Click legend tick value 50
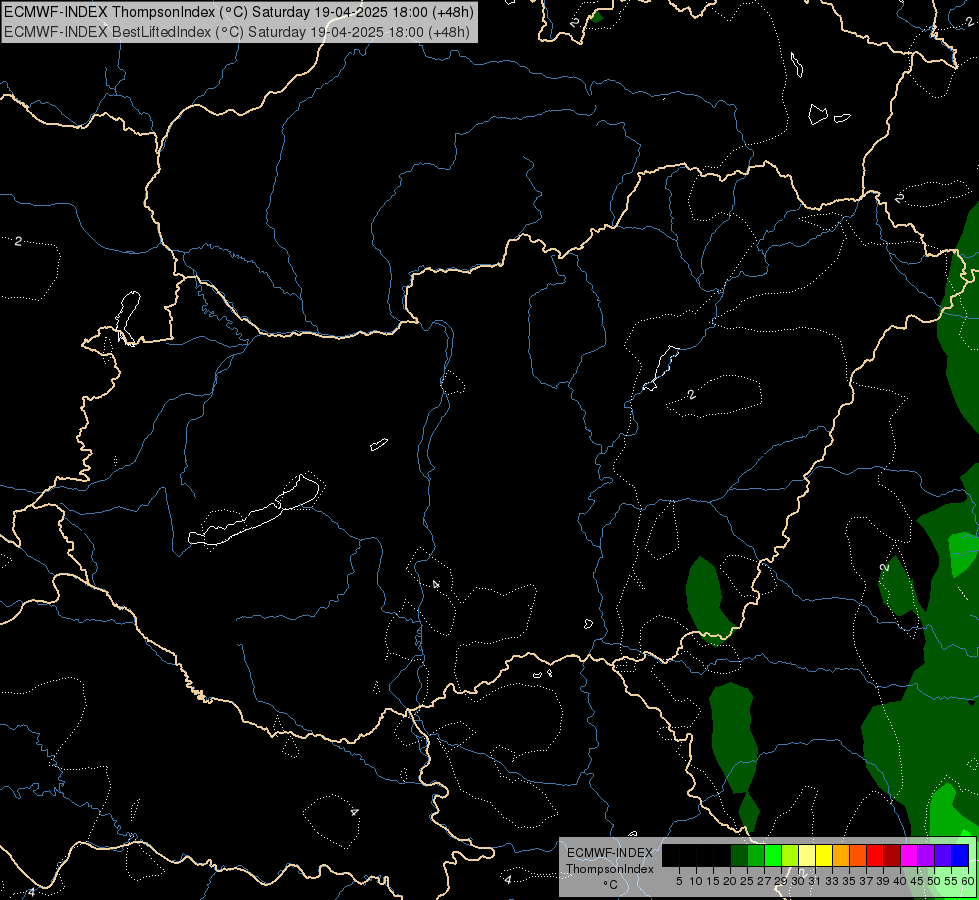This screenshot has width=979, height=900. 935,881
